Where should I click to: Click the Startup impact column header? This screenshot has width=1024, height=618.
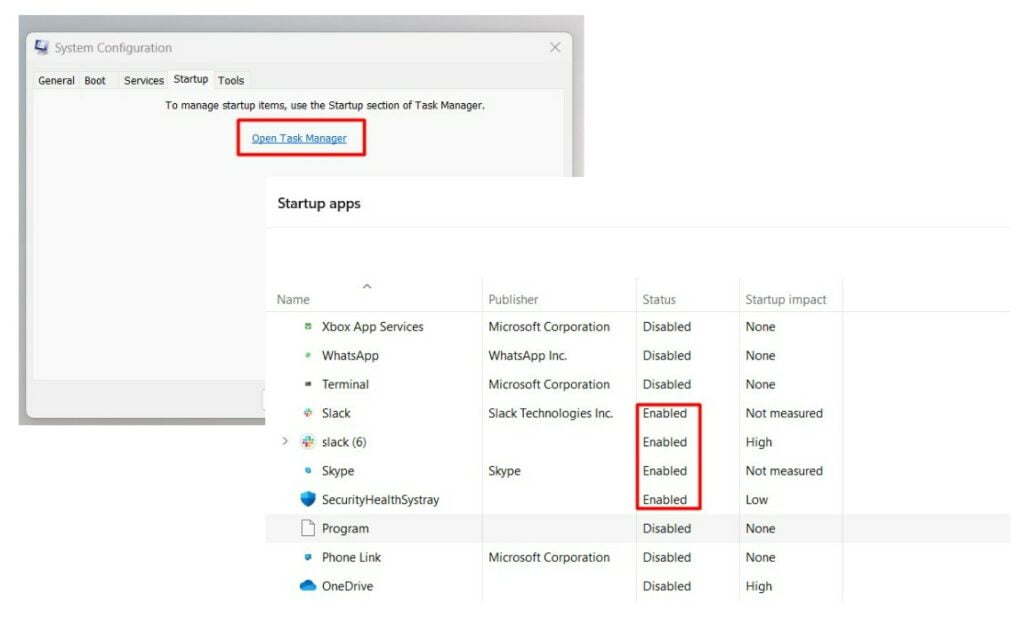[x=786, y=299]
